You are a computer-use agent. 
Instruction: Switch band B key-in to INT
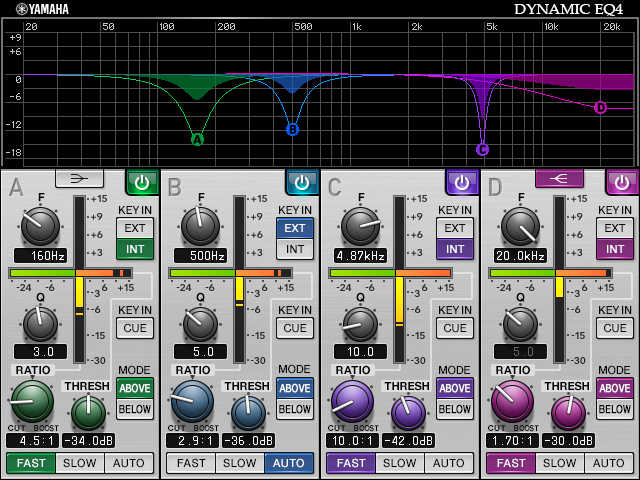pos(295,249)
